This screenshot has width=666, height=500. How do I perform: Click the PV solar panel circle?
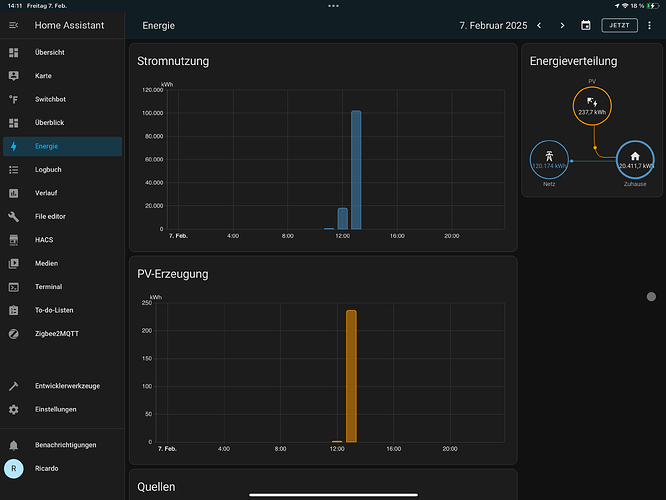coord(592,106)
